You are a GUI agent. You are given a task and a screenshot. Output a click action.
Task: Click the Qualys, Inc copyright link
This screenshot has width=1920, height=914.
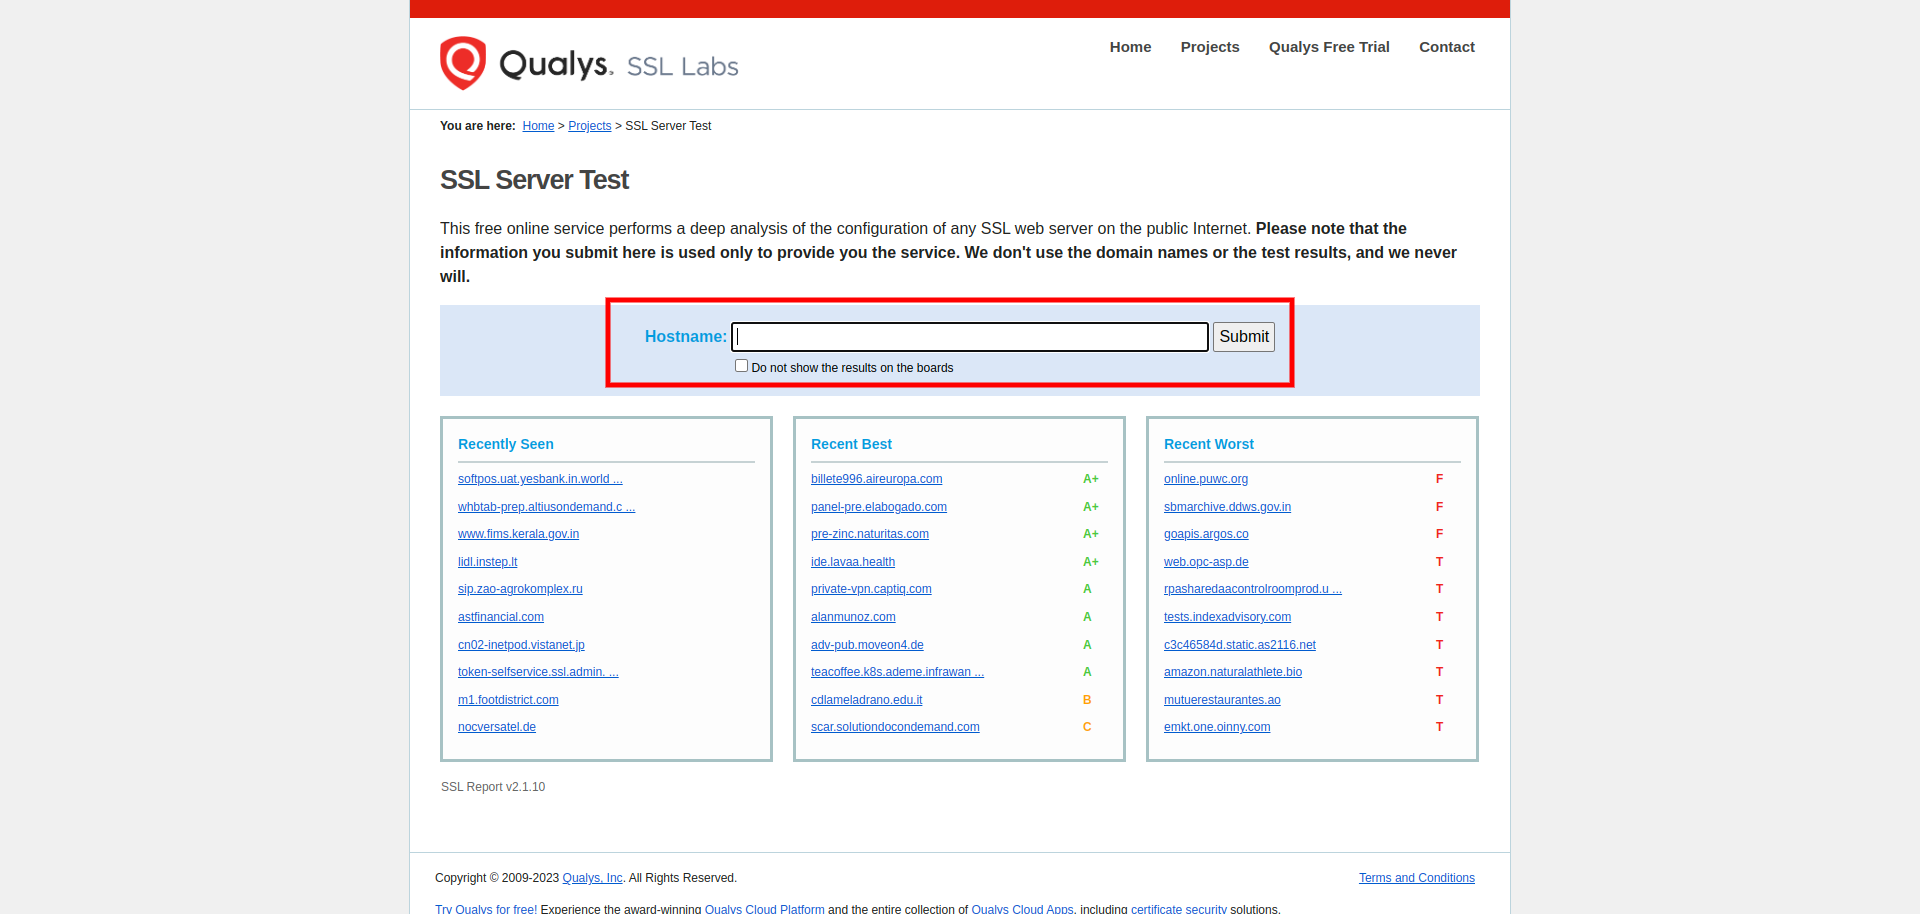[592, 878]
